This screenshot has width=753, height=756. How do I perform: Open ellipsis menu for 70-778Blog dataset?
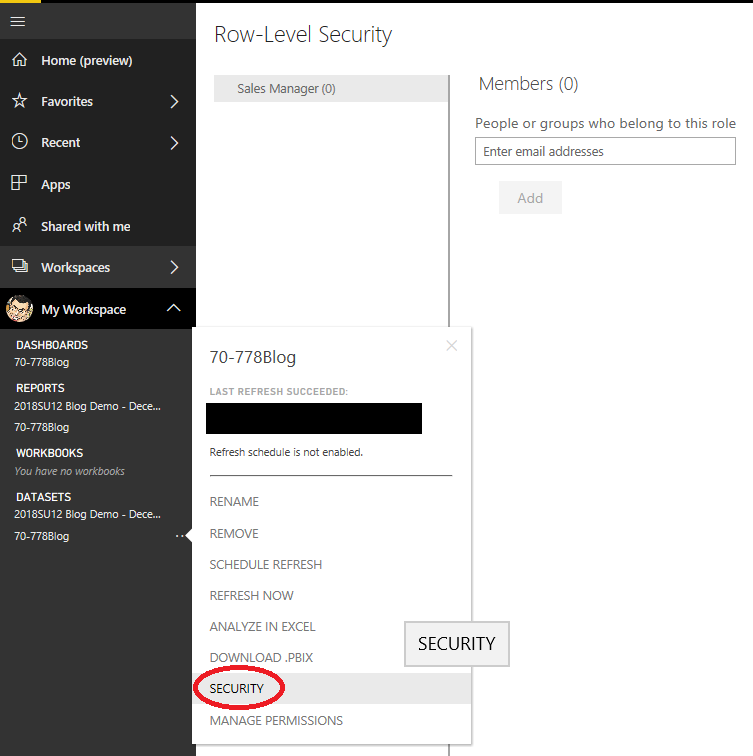coord(180,536)
